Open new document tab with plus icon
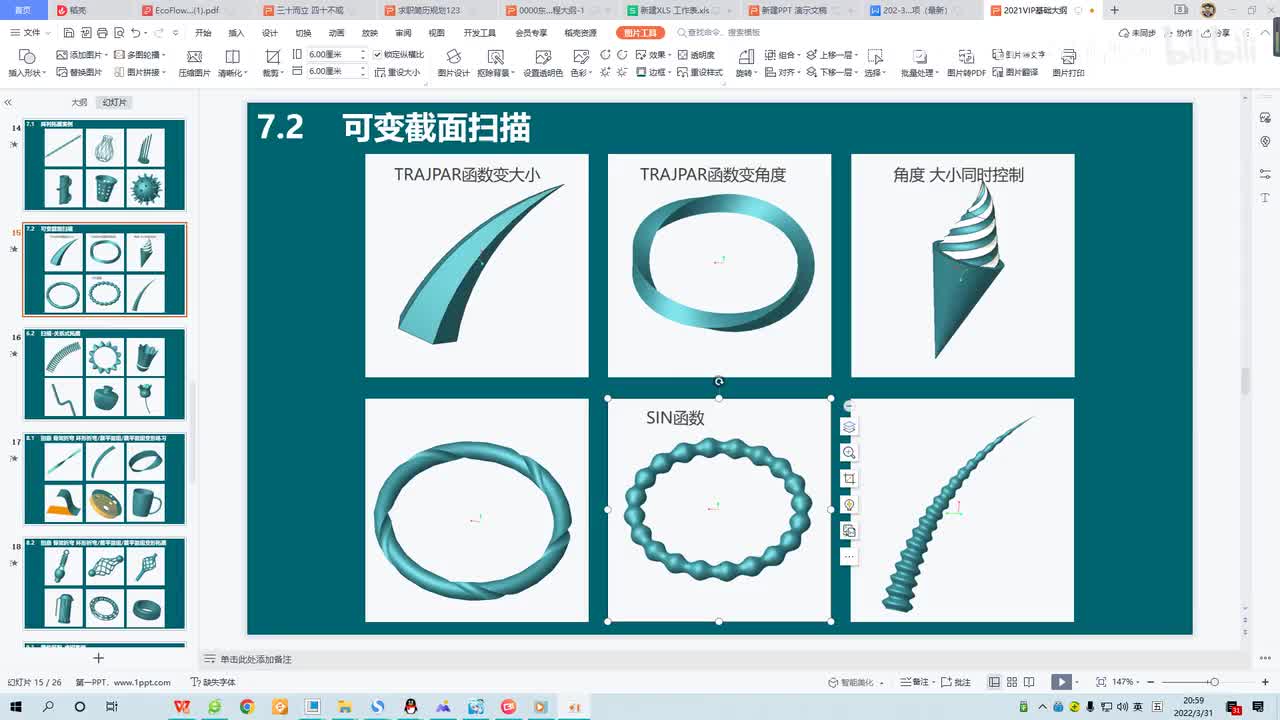 click(x=1114, y=10)
